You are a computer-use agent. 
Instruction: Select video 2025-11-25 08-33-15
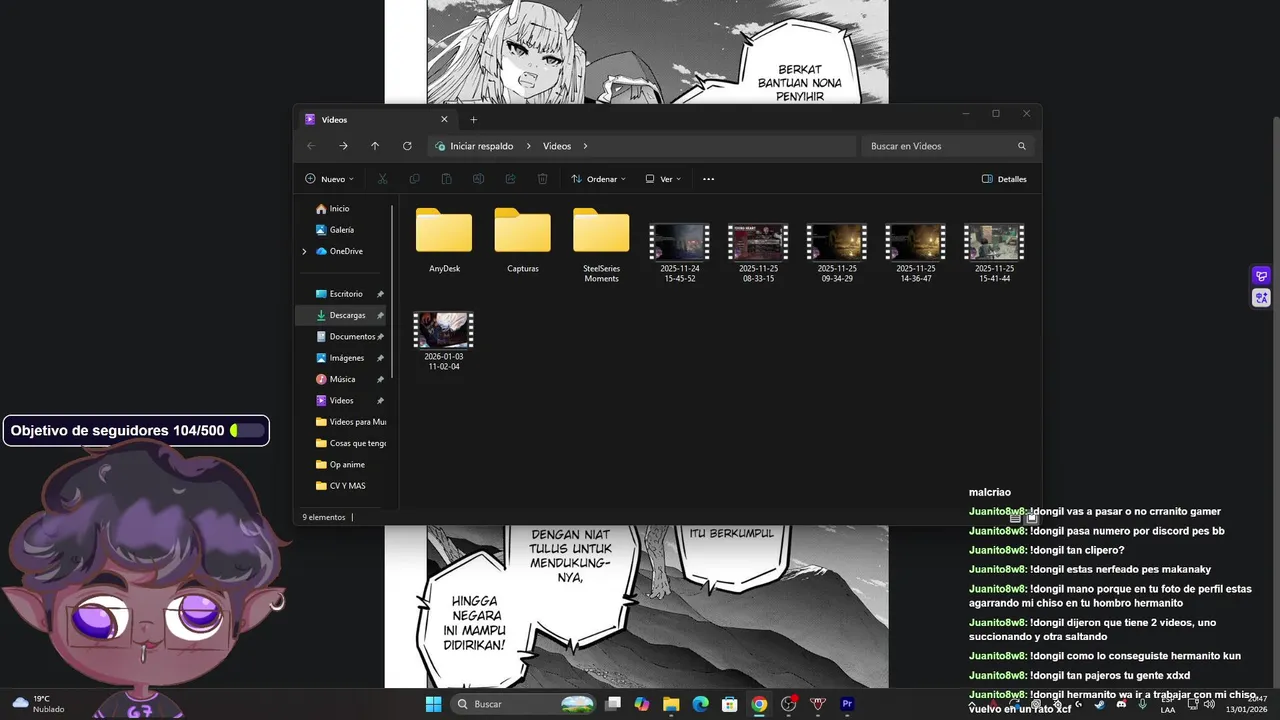pos(757,252)
